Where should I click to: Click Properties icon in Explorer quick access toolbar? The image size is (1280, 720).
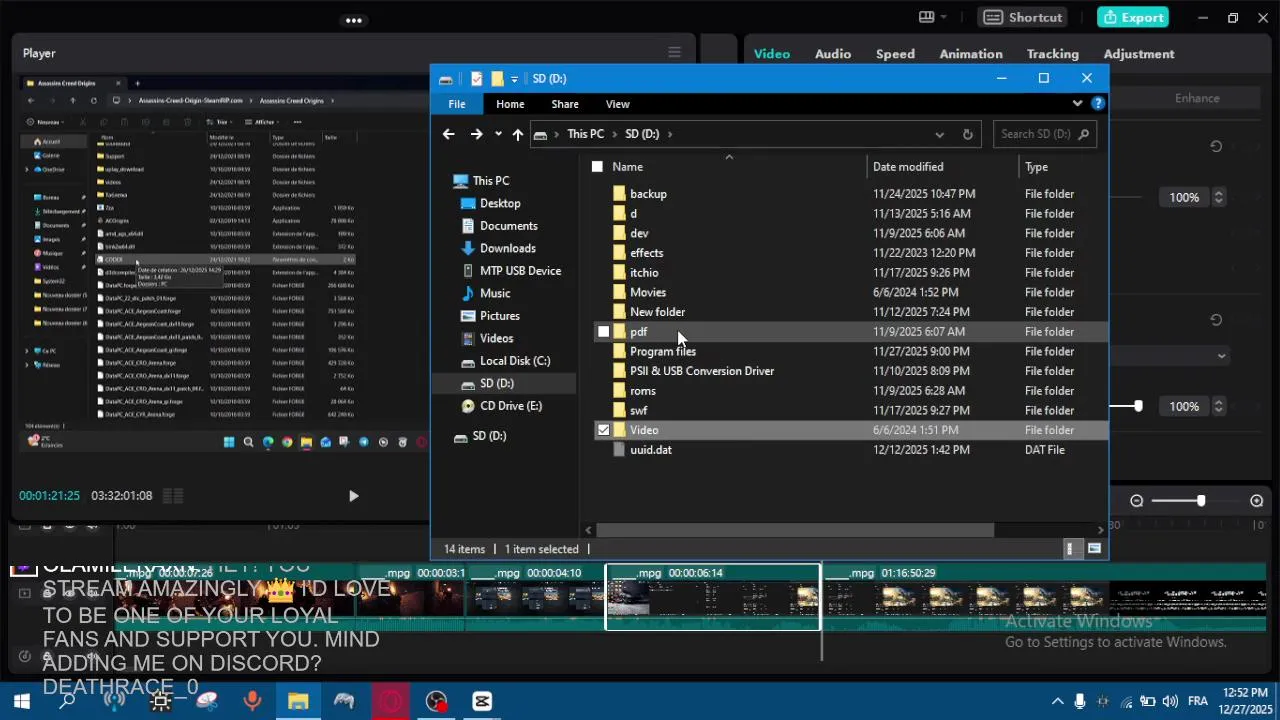tap(477, 79)
